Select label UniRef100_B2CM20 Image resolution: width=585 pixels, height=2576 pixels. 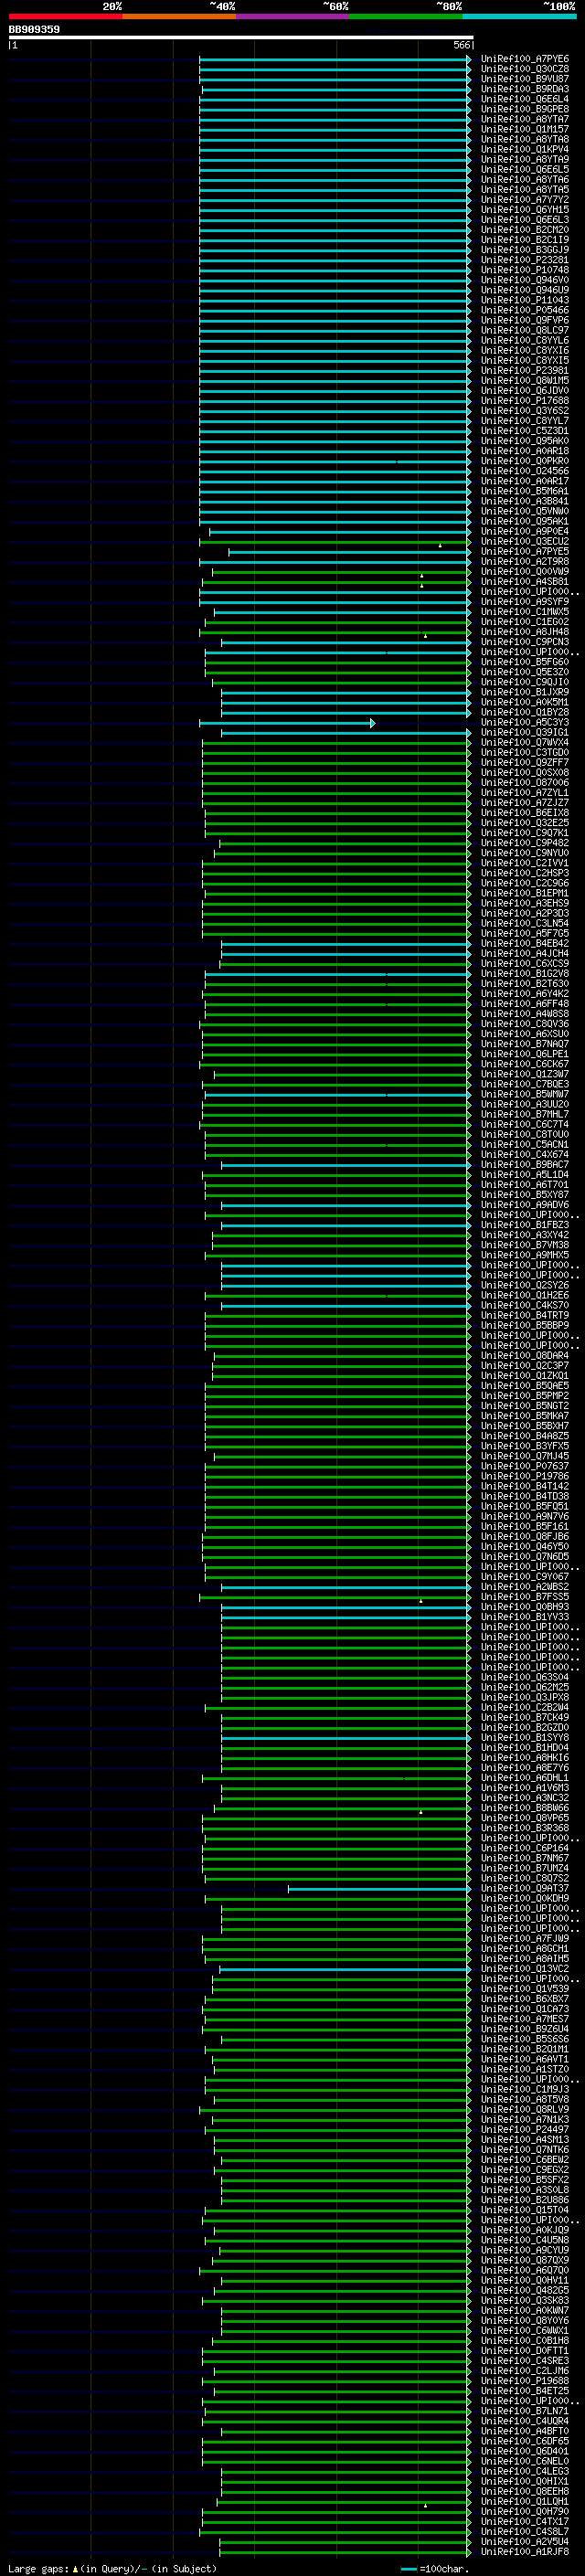(x=525, y=230)
